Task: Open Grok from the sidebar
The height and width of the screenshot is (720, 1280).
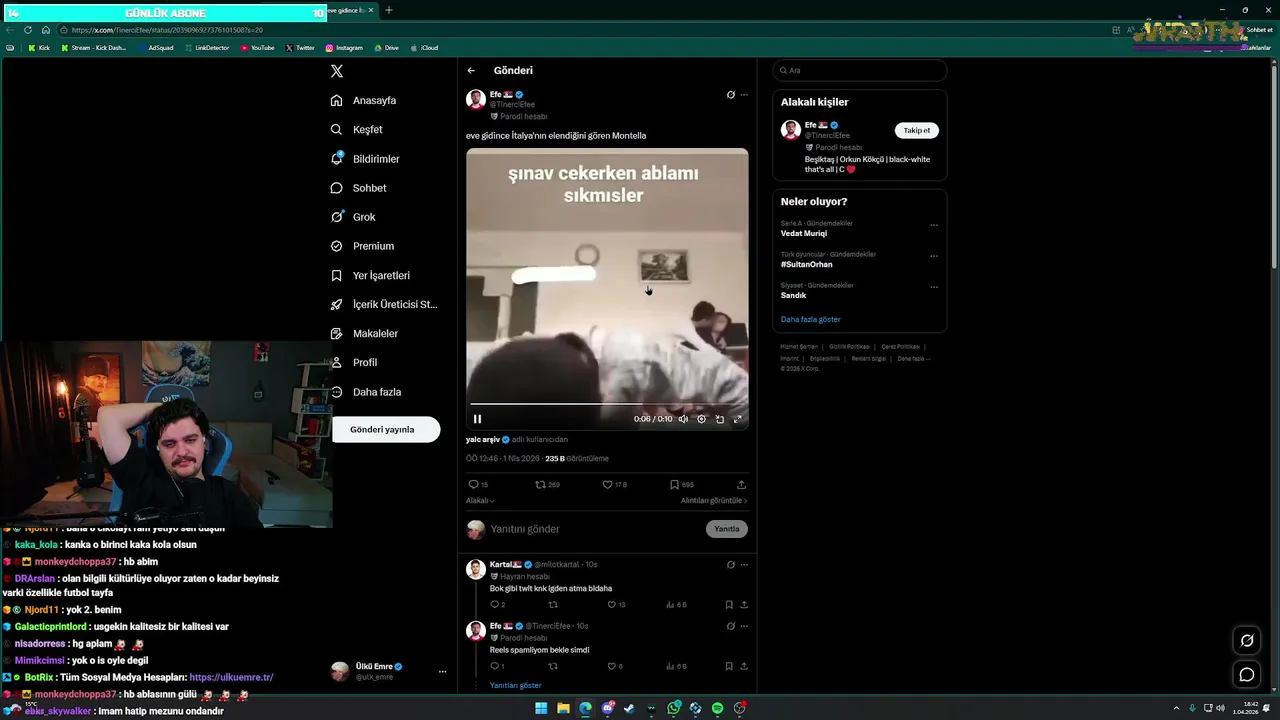Action: [353, 217]
